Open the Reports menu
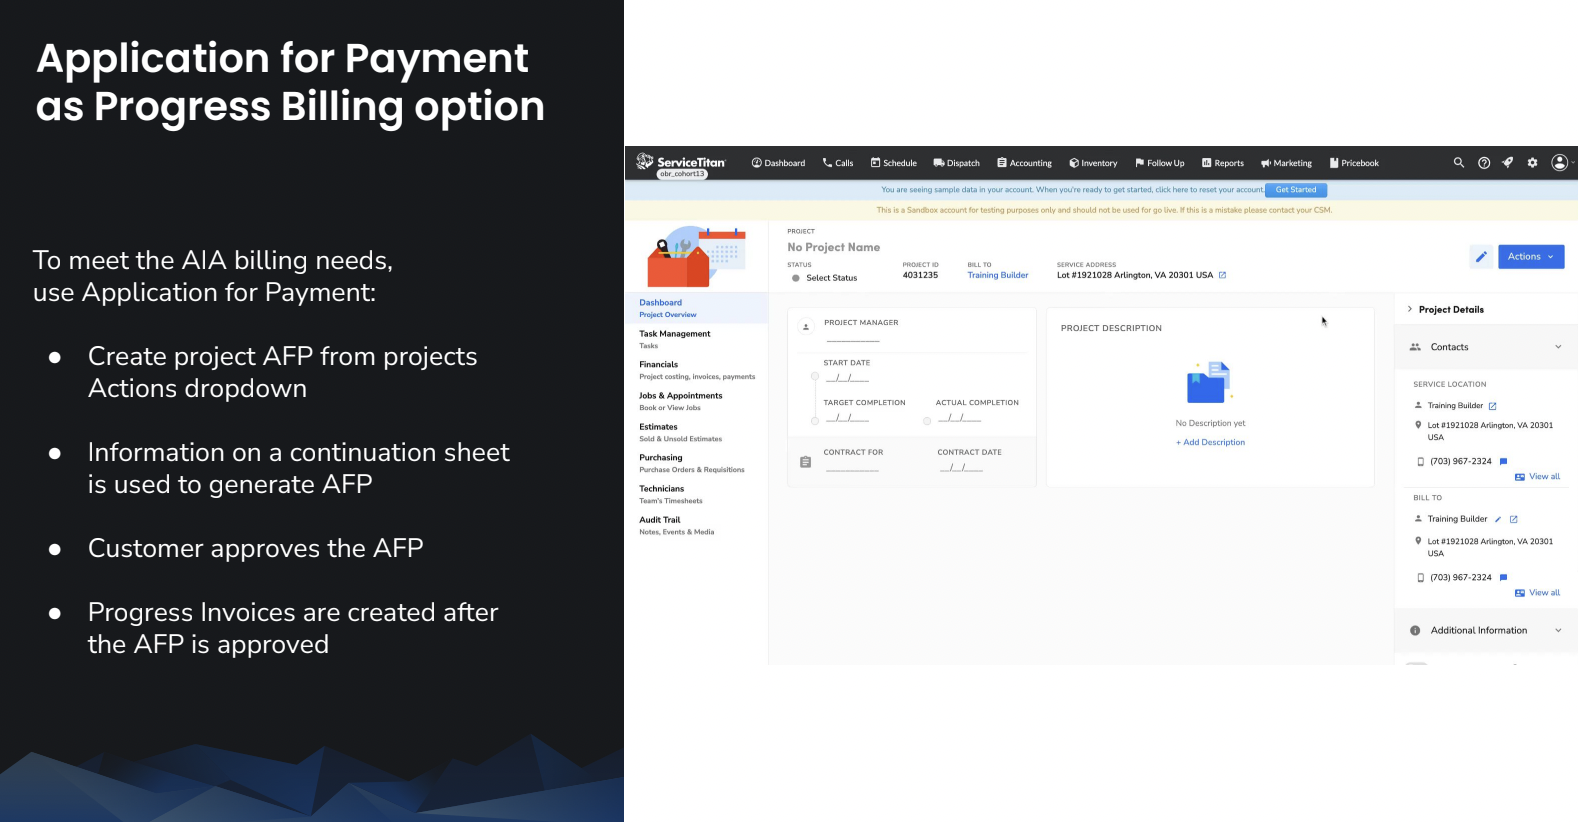Screen dimensions: 1578x822 coord(1223,163)
